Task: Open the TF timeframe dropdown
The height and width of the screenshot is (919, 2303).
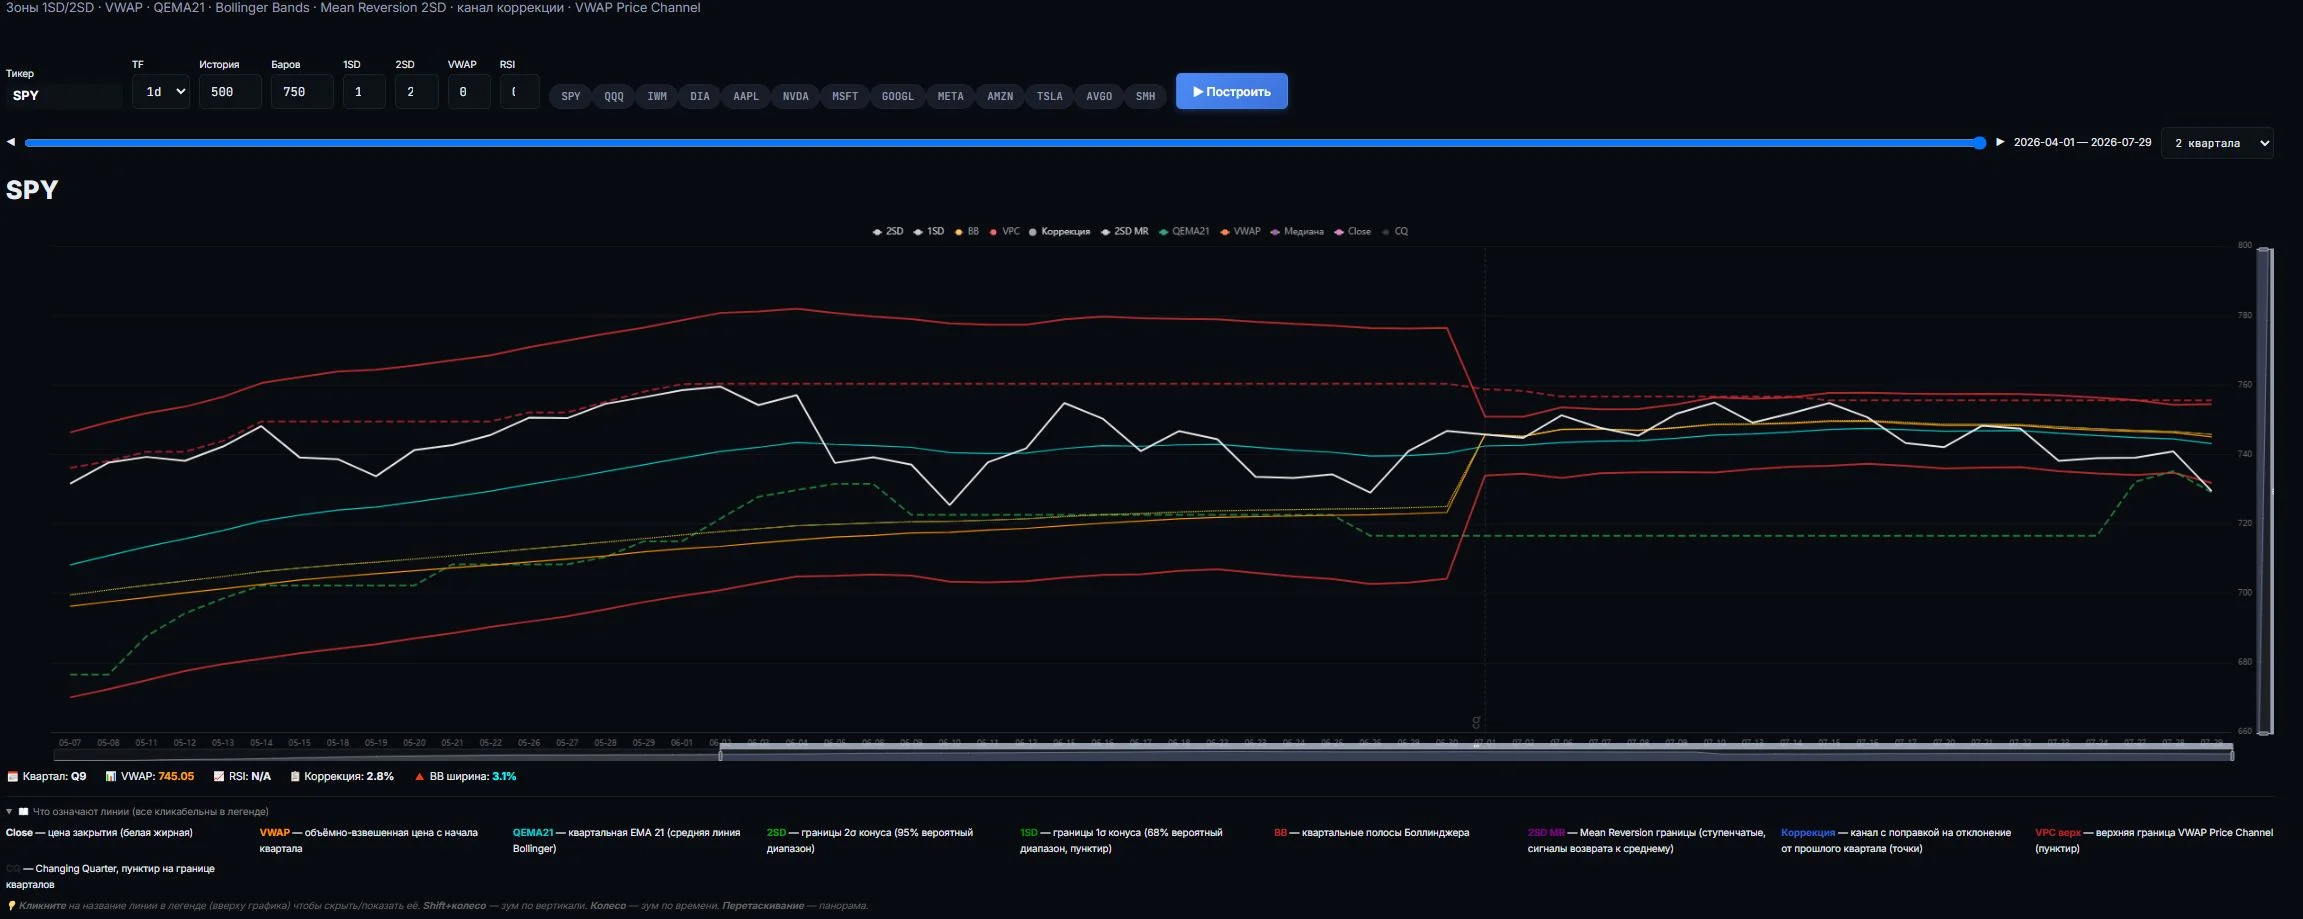Action: point(161,92)
